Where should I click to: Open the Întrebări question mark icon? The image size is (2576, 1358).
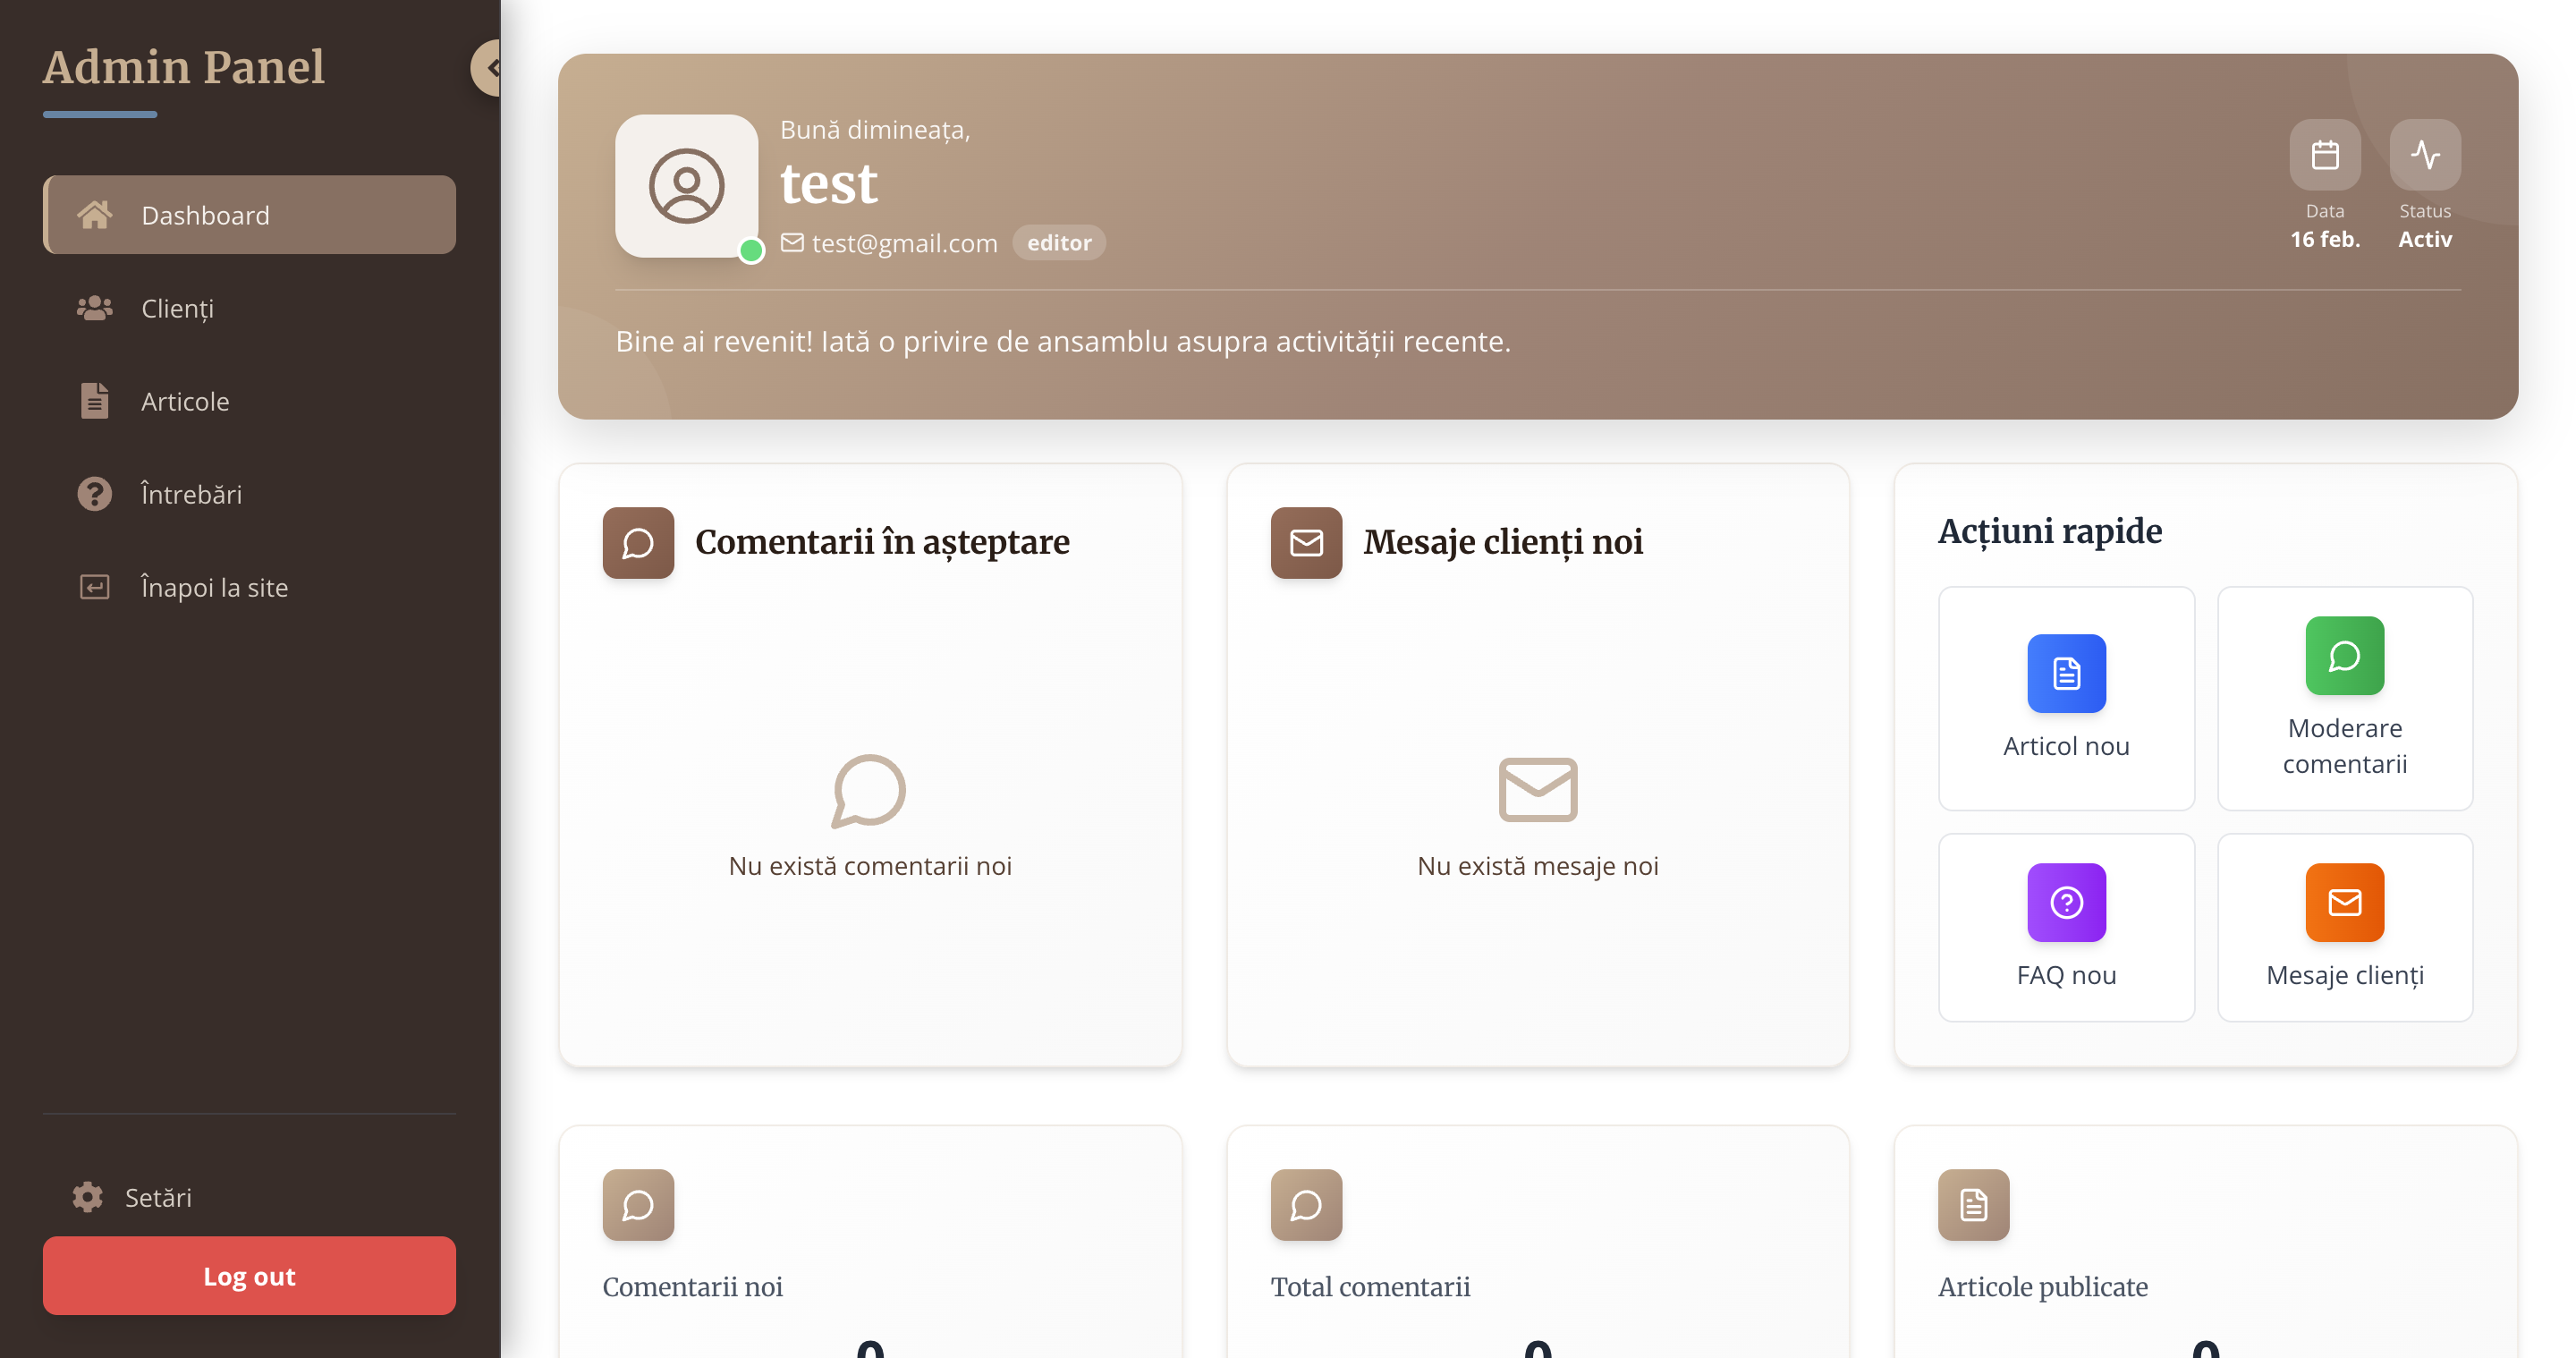click(x=95, y=494)
